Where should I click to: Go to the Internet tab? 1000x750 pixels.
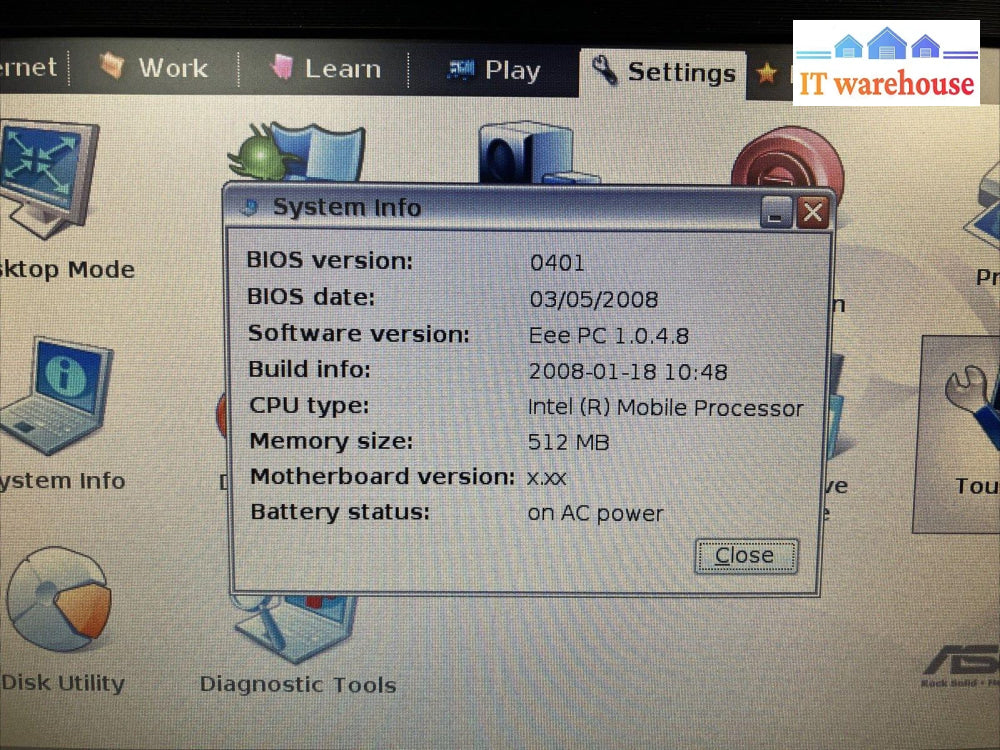tap(25, 68)
